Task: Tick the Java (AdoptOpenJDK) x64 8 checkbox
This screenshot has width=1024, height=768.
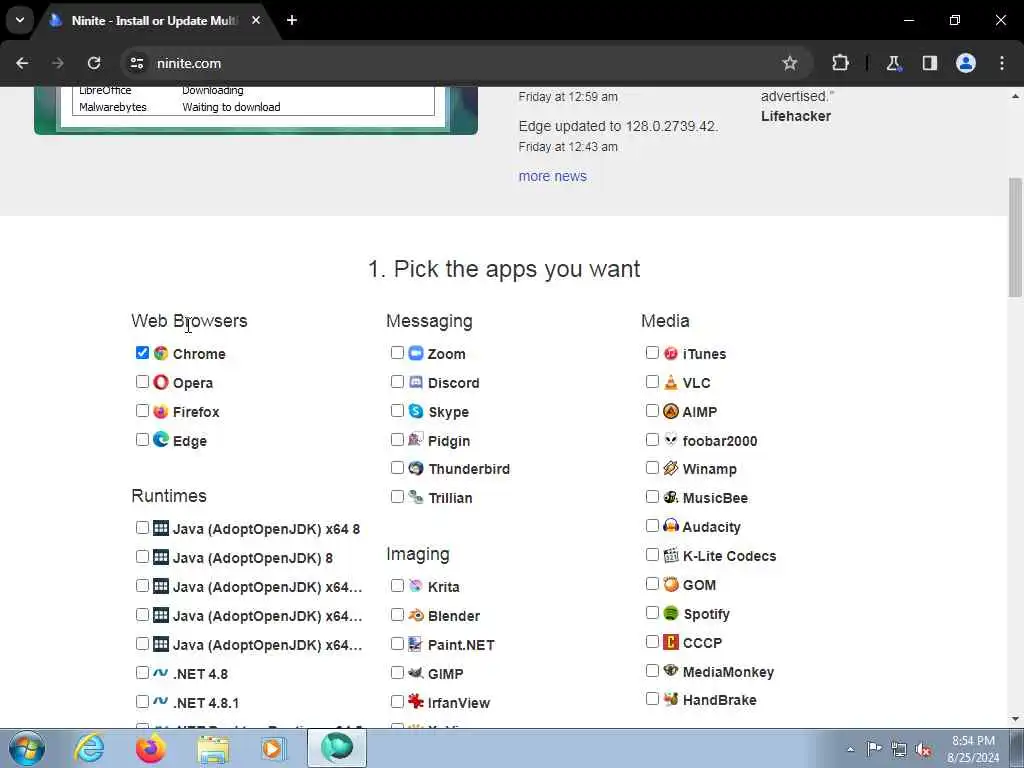Action: pyautogui.click(x=142, y=528)
